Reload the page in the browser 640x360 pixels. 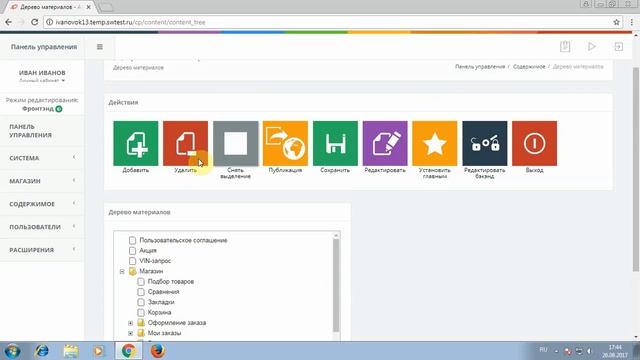pos(35,22)
